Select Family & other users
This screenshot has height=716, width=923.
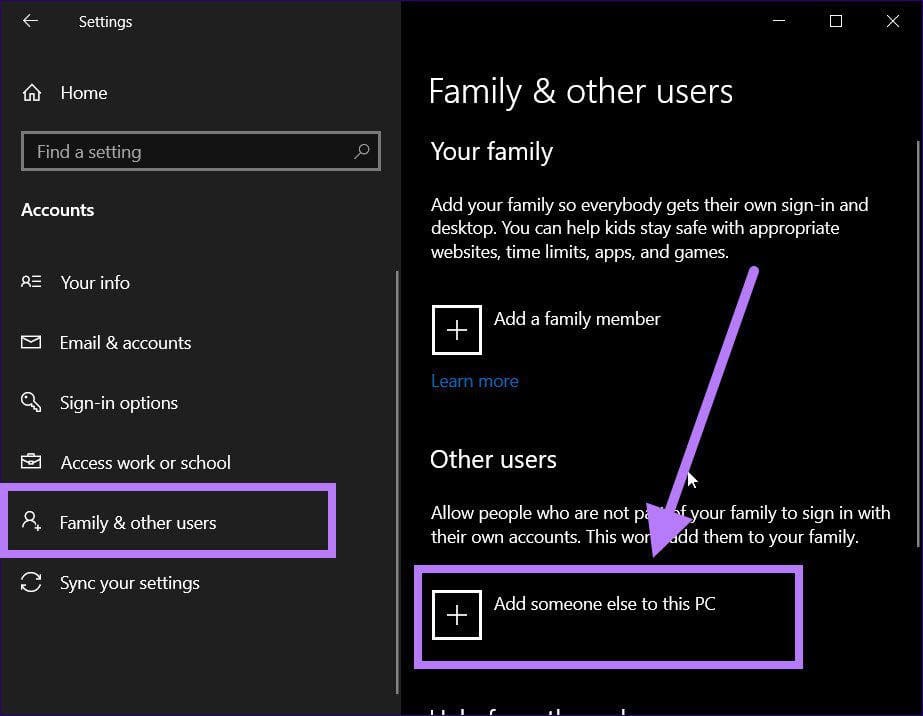point(168,522)
